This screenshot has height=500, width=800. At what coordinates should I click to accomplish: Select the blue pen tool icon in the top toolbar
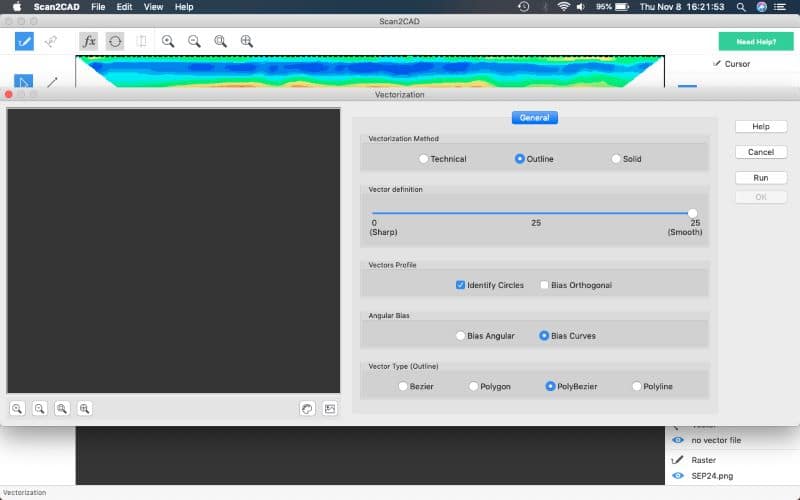pos(24,41)
